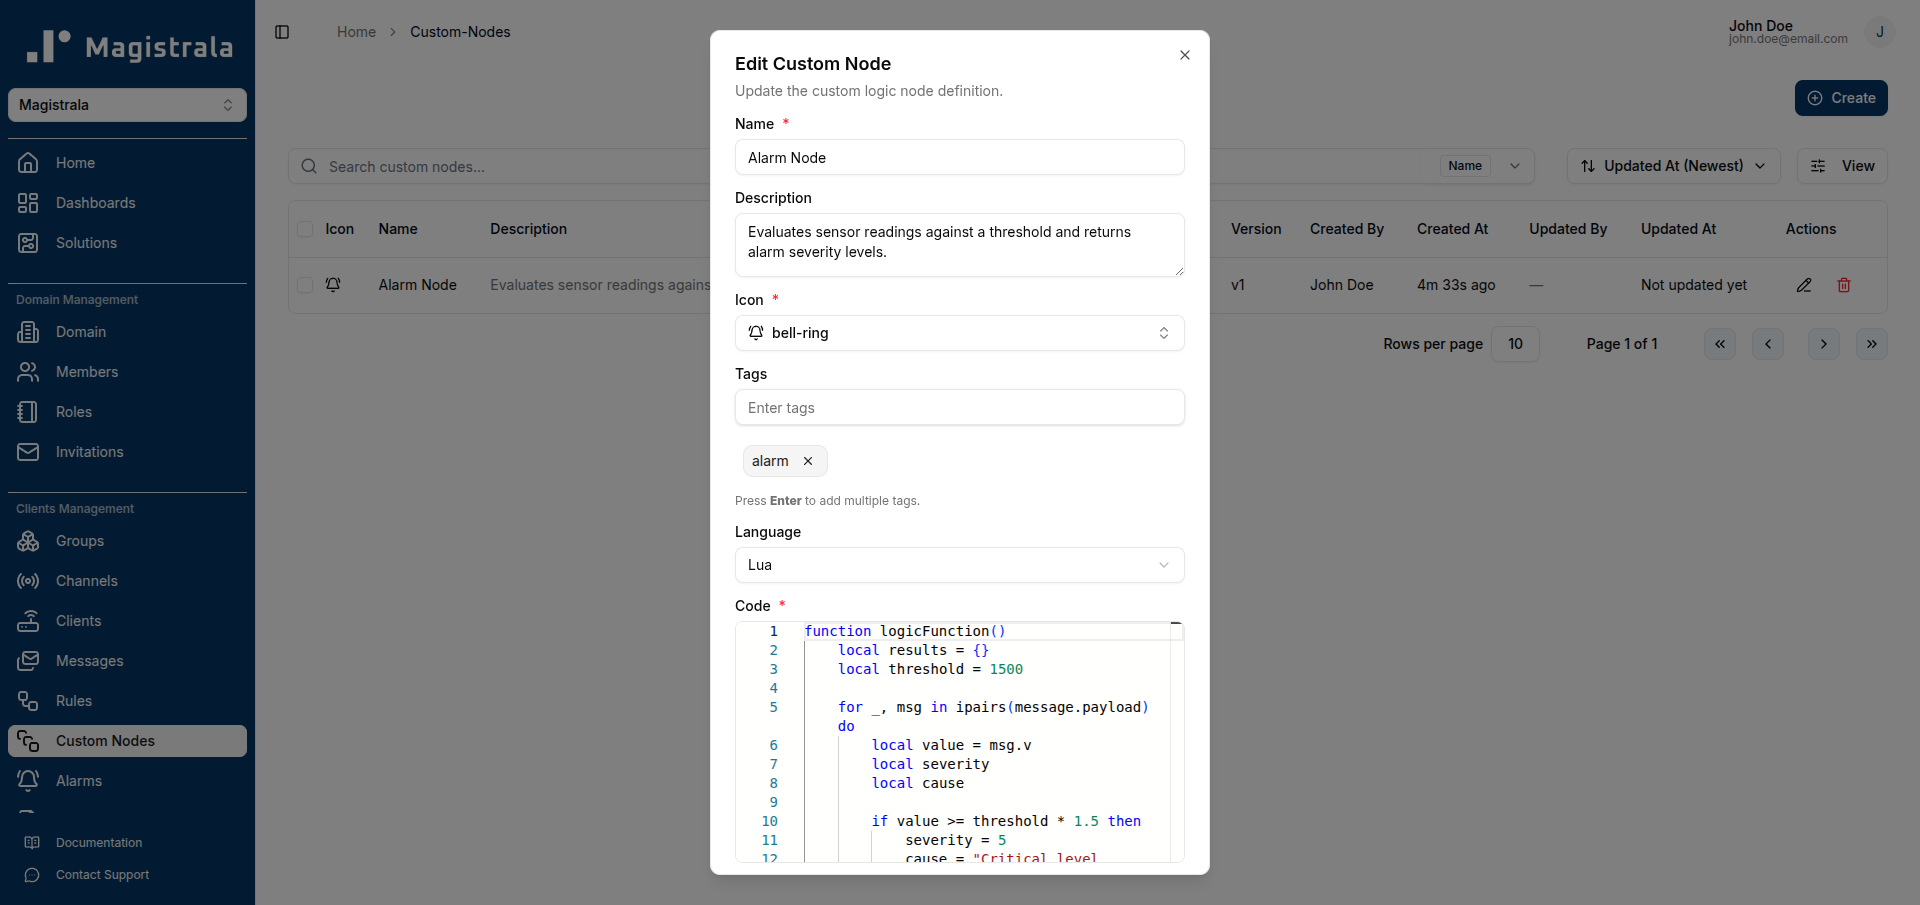The image size is (1920, 905).
Task: Click the Documentation book icon
Action: click(32, 843)
